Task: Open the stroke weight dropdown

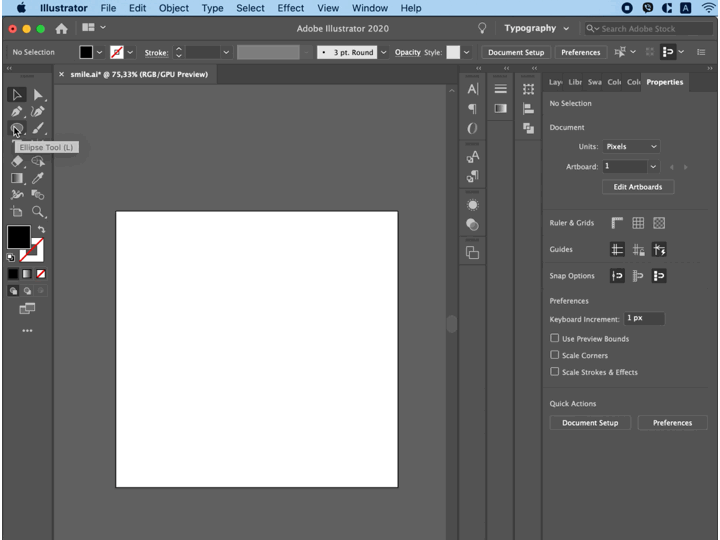Action: click(x=226, y=52)
